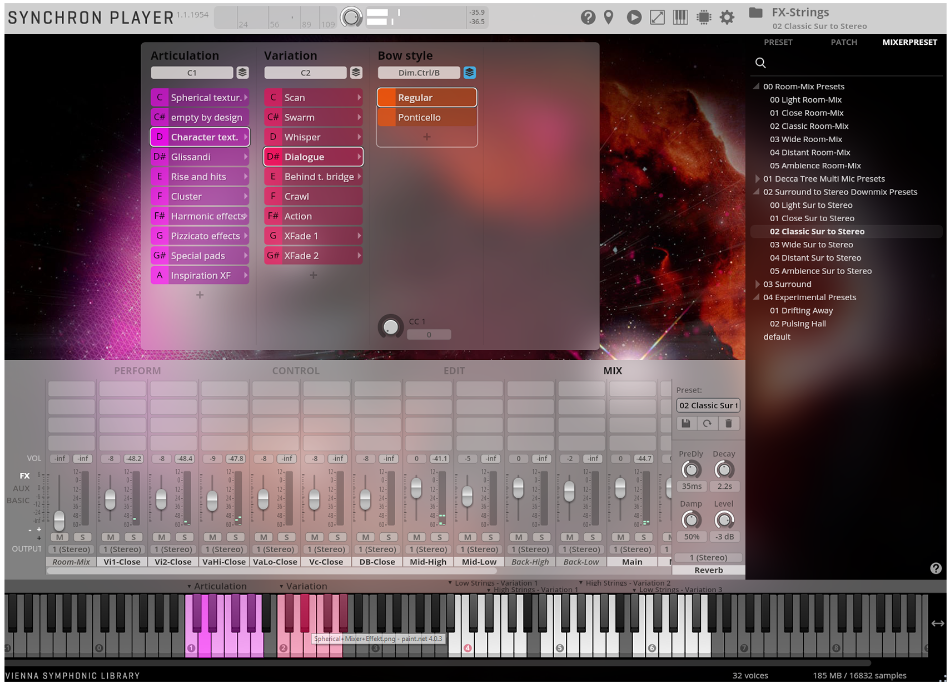Click the location pin icon in top toolbar
Screen dimensions: 950x685
point(609,18)
